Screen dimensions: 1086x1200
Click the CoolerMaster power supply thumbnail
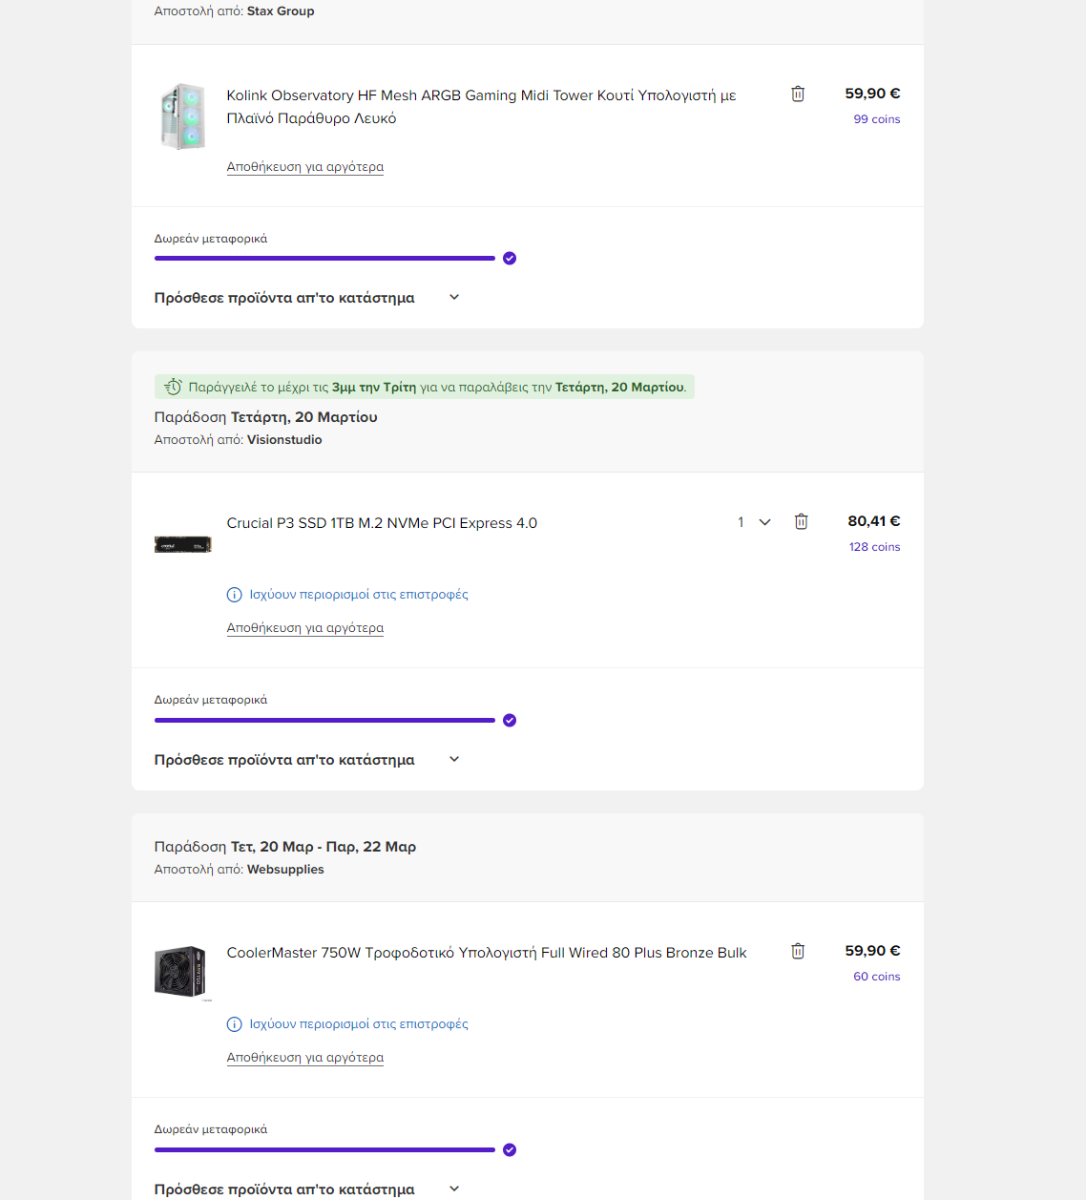(181, 972)
